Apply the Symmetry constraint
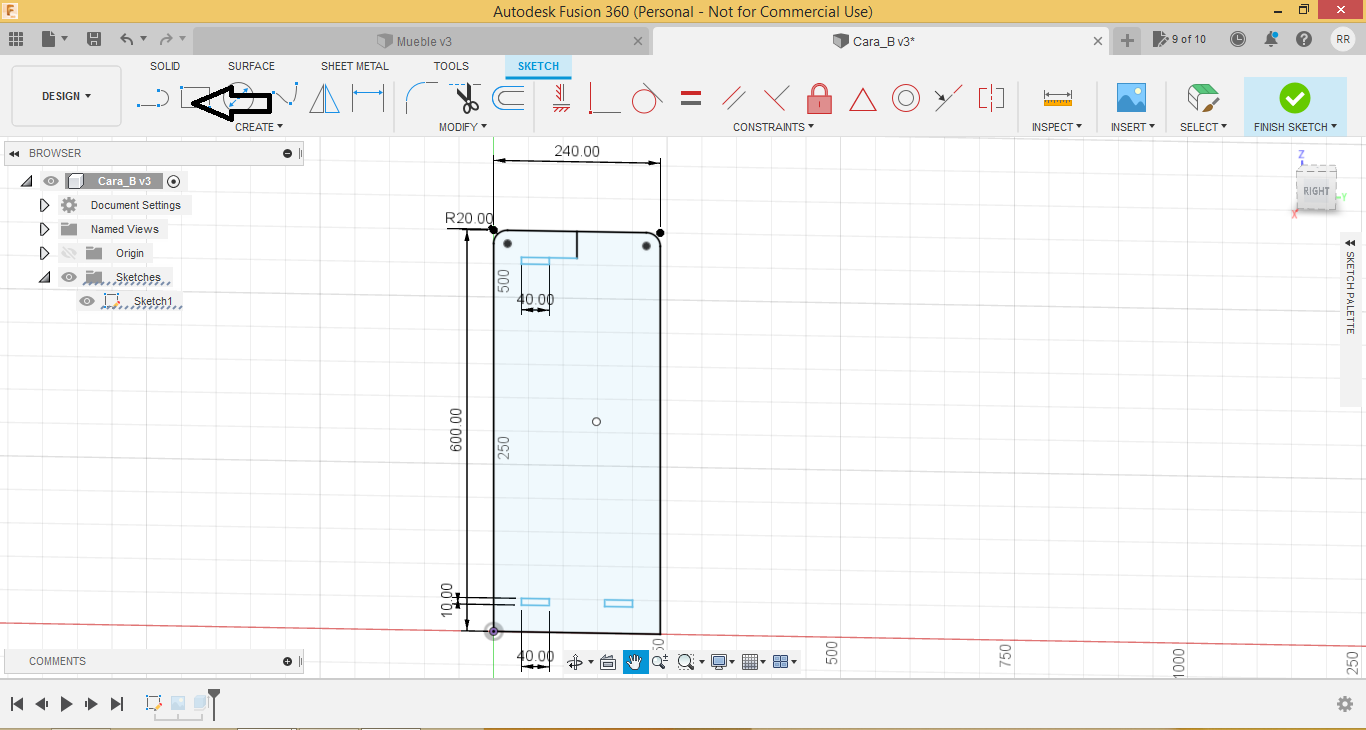Viewport: 1366px width, 730px height. tap(991, 98)
